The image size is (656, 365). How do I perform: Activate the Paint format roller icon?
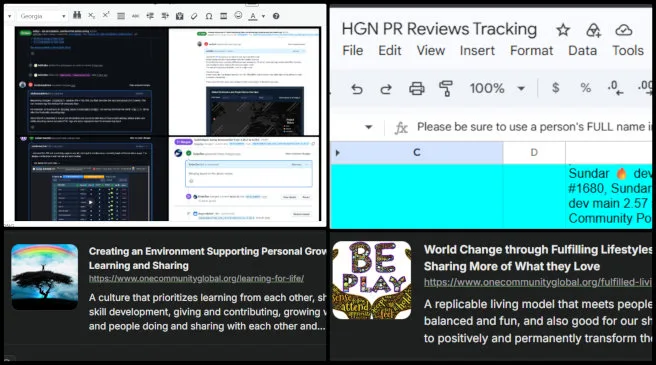446,89
